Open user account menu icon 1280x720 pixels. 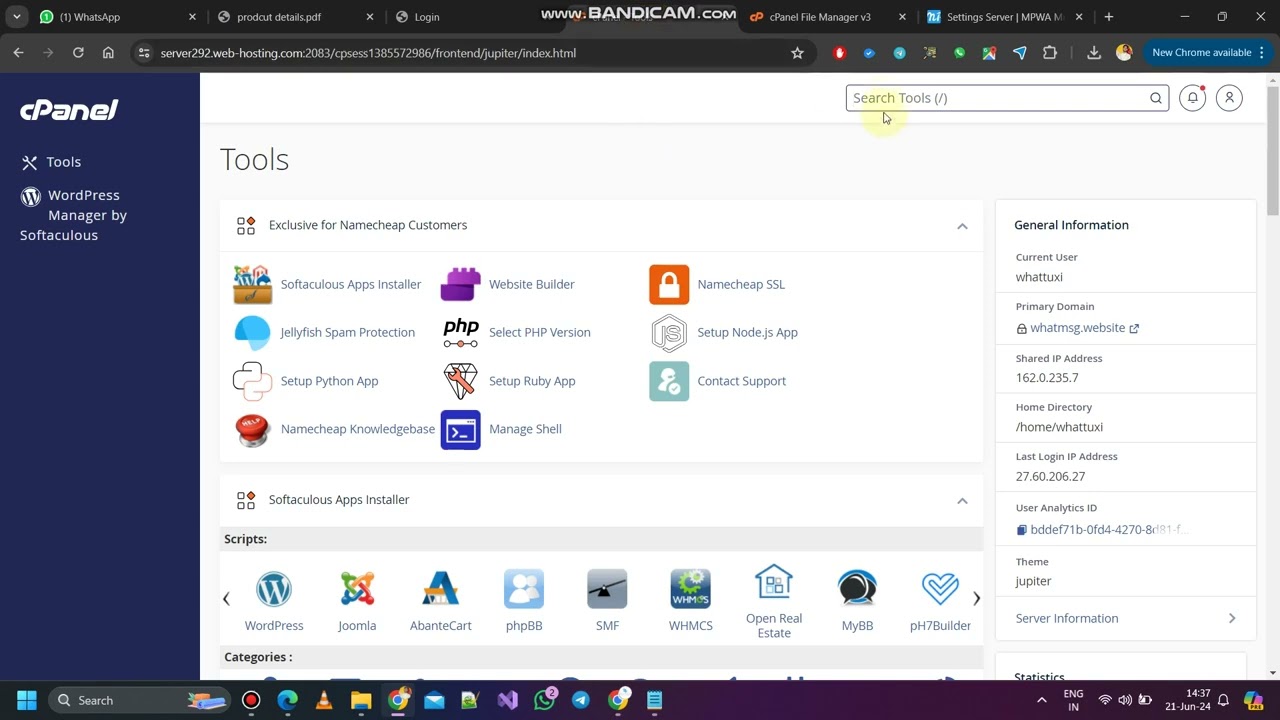pyautogui.click(x=1229, y=98)
